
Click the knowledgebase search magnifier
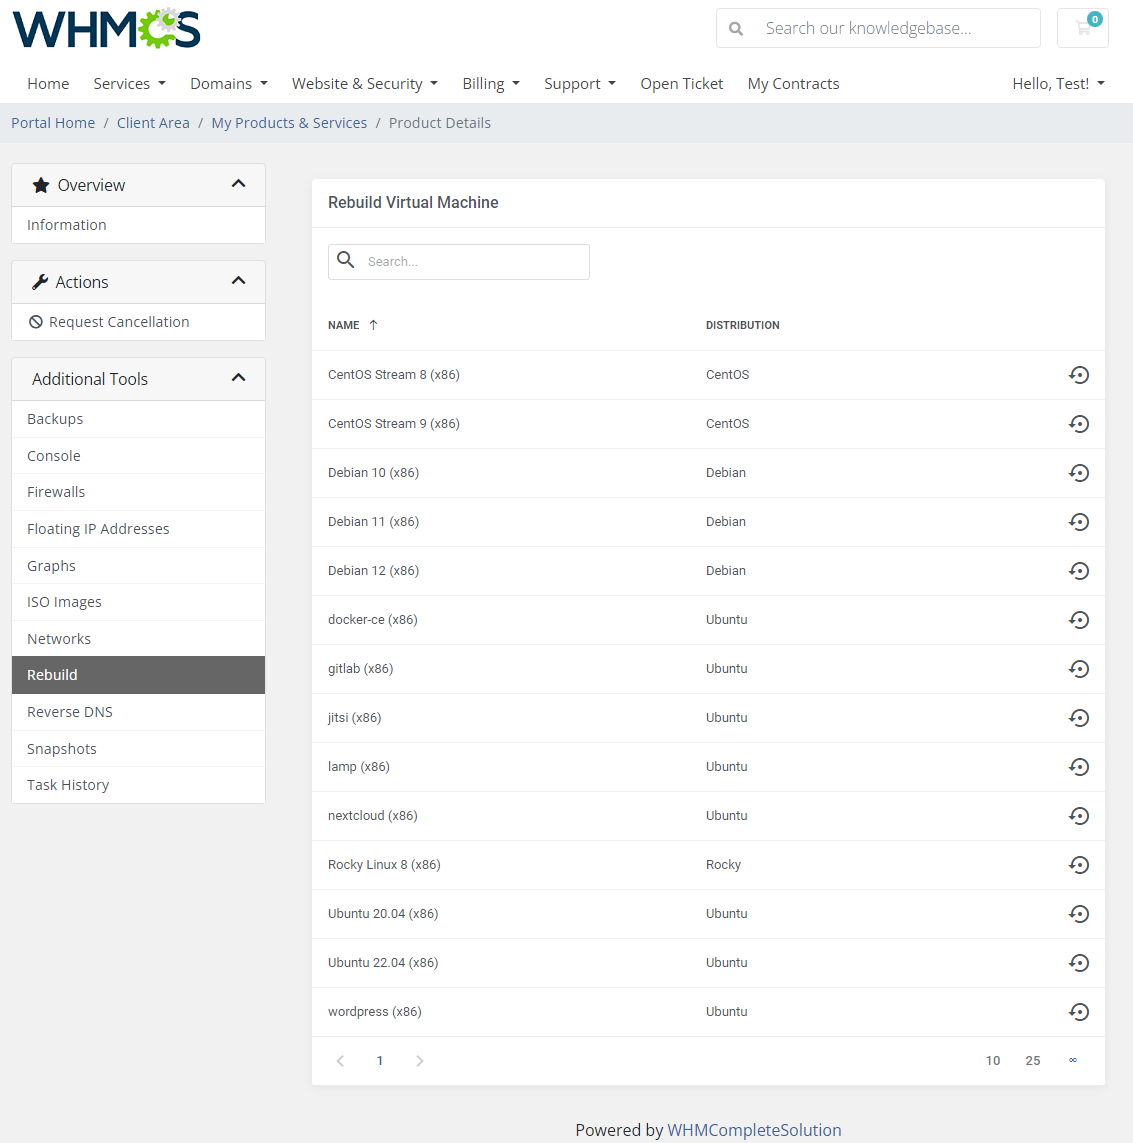click(x=736, y=27)
